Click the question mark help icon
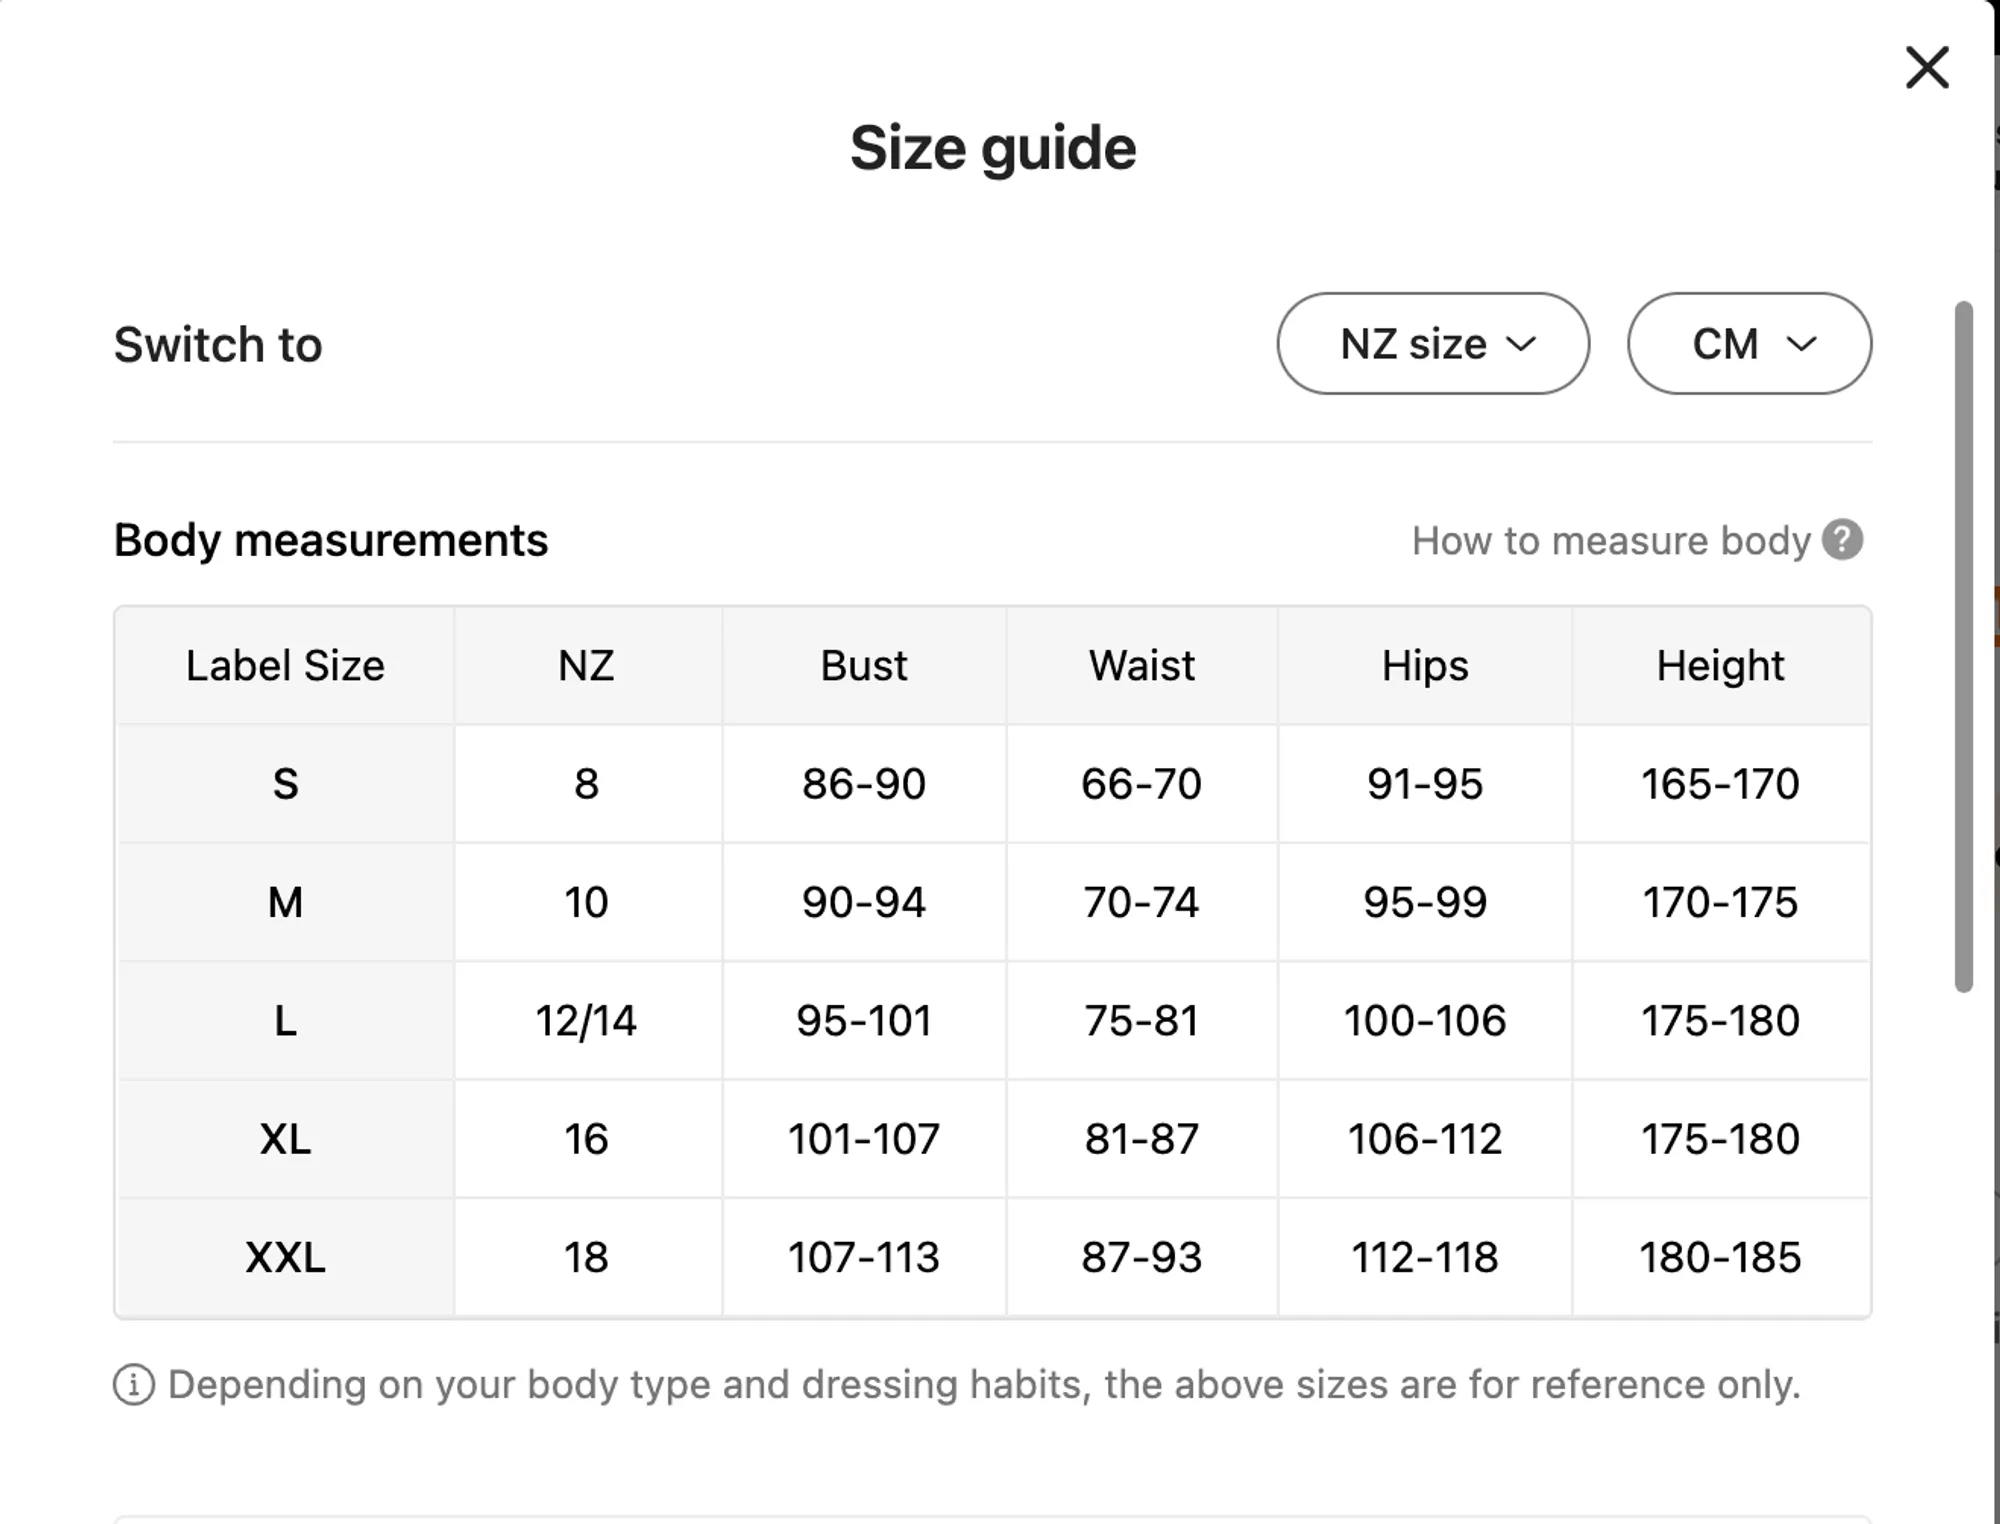The height and width of the screenshot is (1524, 2000). point(1842,540)
